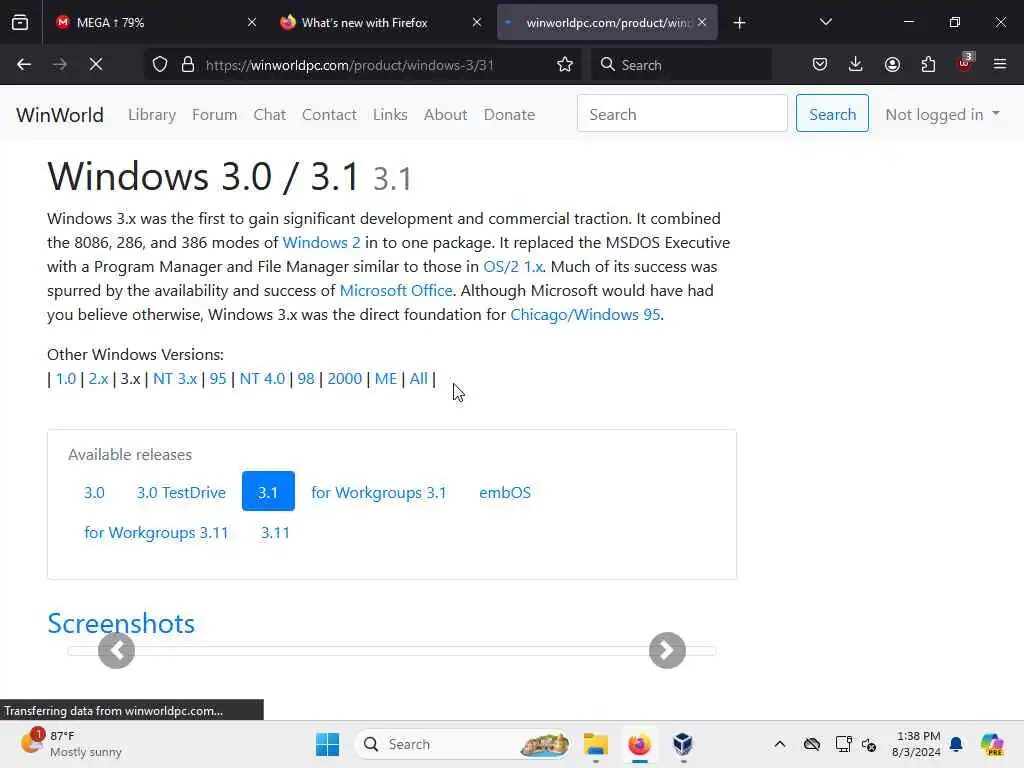Open tracking protection shield icon

[x=160, y=65]
